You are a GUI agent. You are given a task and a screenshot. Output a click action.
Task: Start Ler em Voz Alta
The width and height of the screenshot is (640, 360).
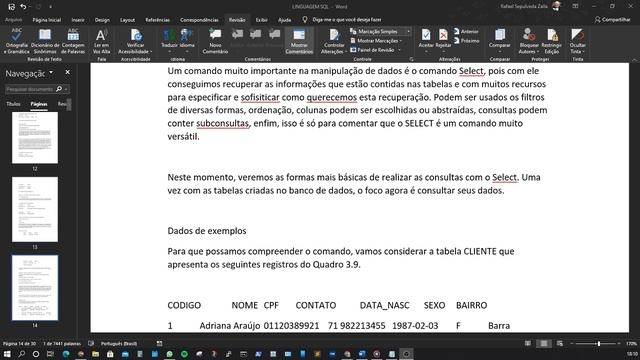[101, 41]
